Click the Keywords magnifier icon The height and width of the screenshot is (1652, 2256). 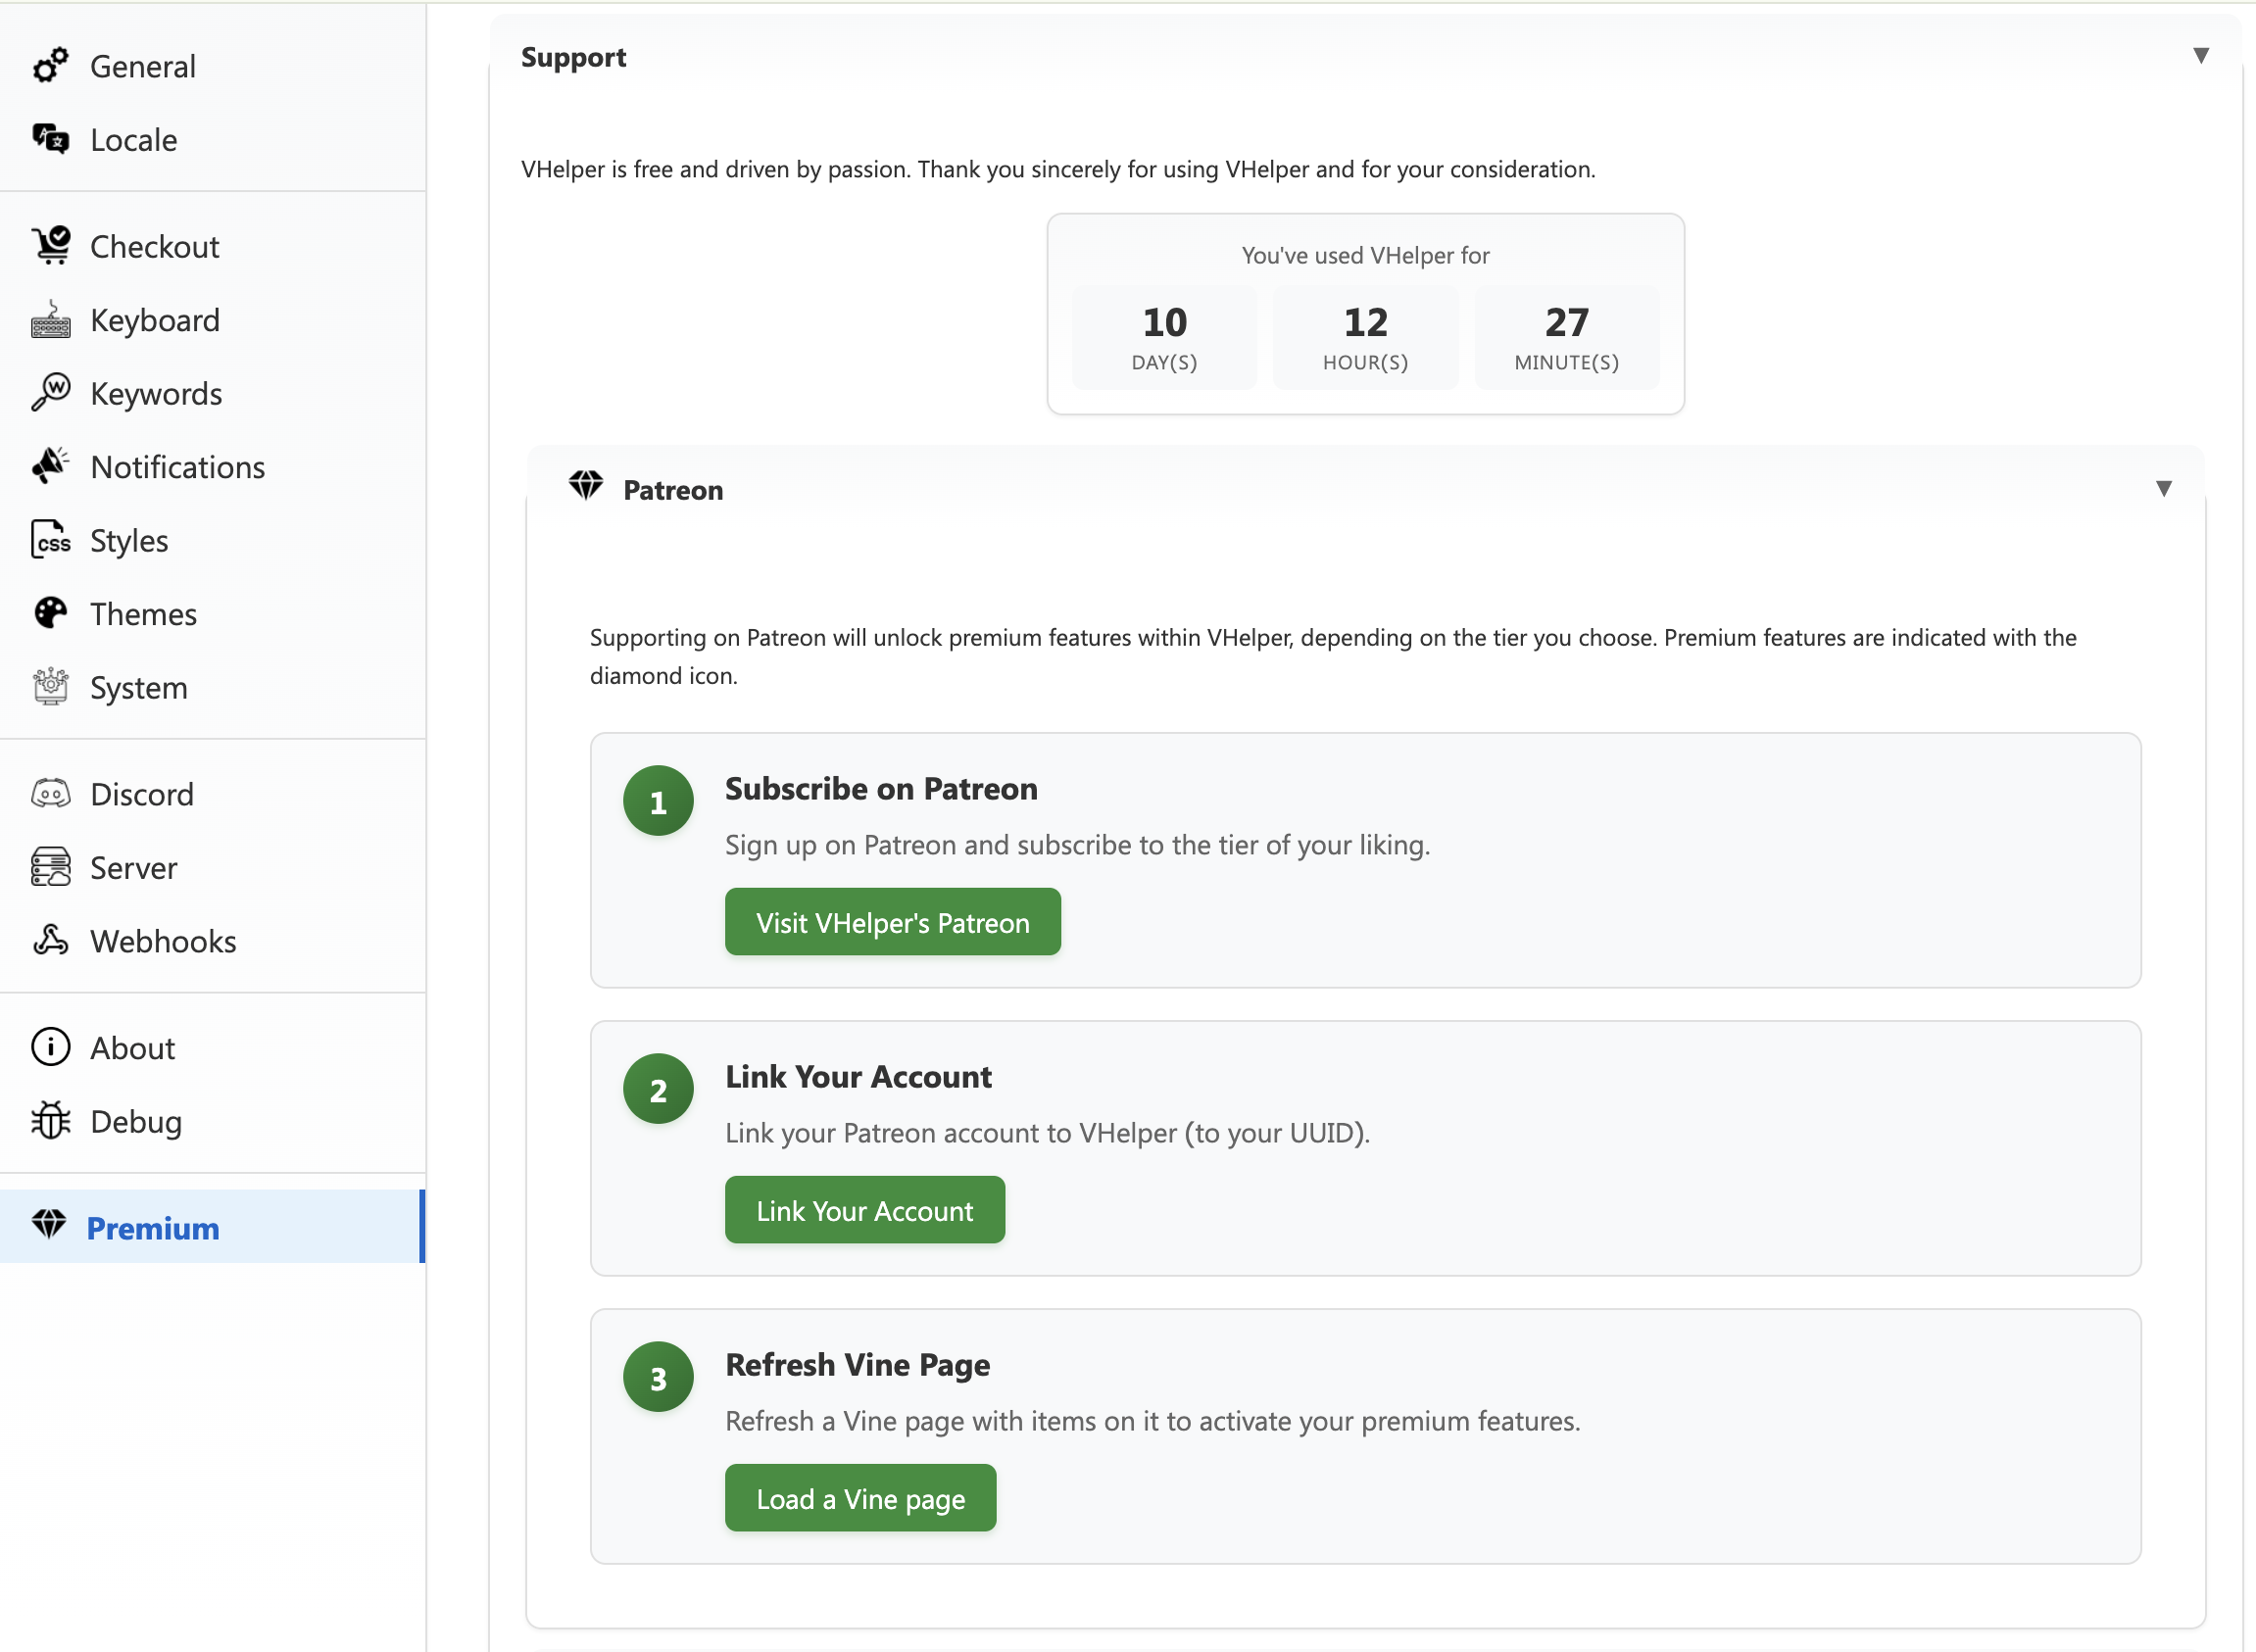click(50, 393)
